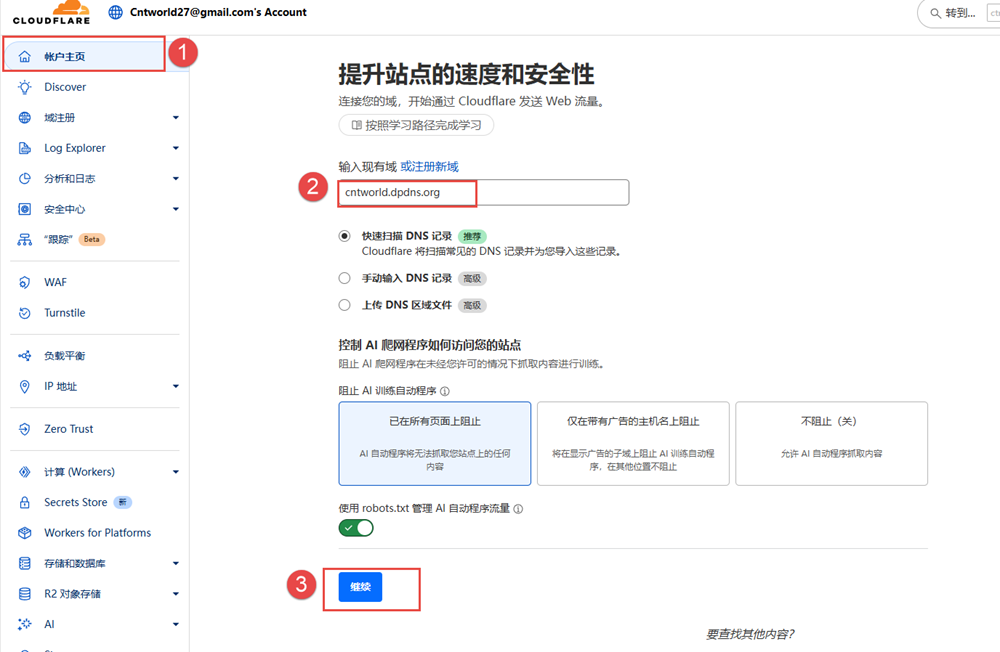Open "跟踪" Beta item in the sidebar

pos(94,239)
